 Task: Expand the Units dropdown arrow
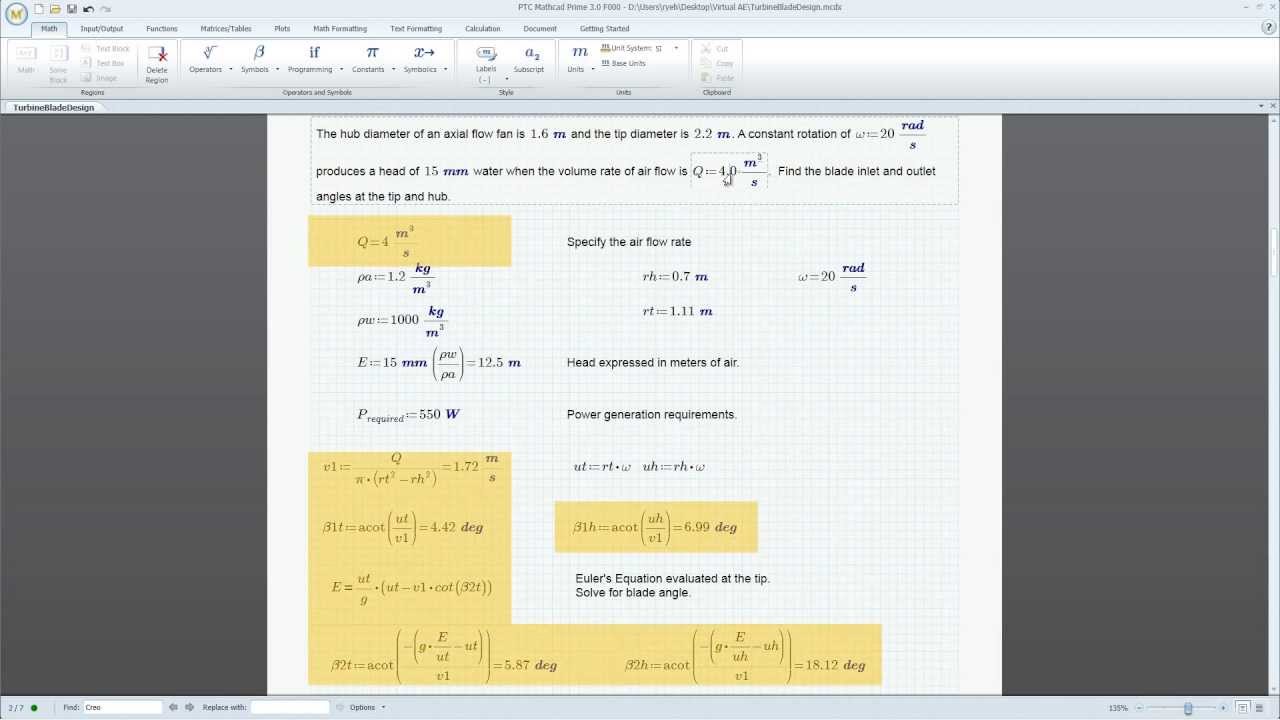click(x=593, y=69)
